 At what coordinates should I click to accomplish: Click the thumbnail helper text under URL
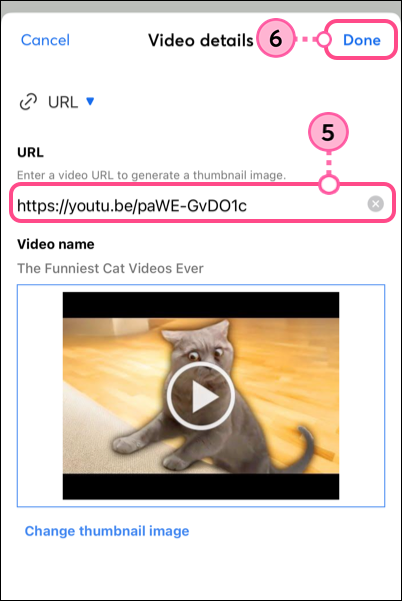point(151,175)
